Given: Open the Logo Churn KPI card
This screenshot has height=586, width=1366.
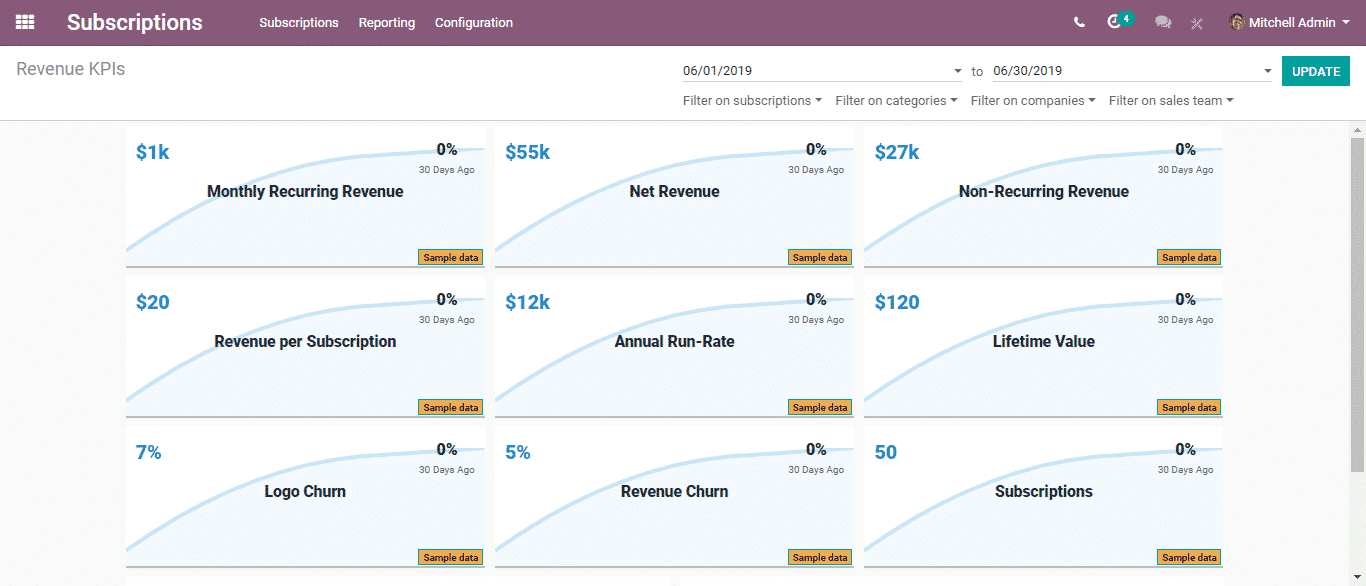Looking at the screenshot, I should 305,491.
